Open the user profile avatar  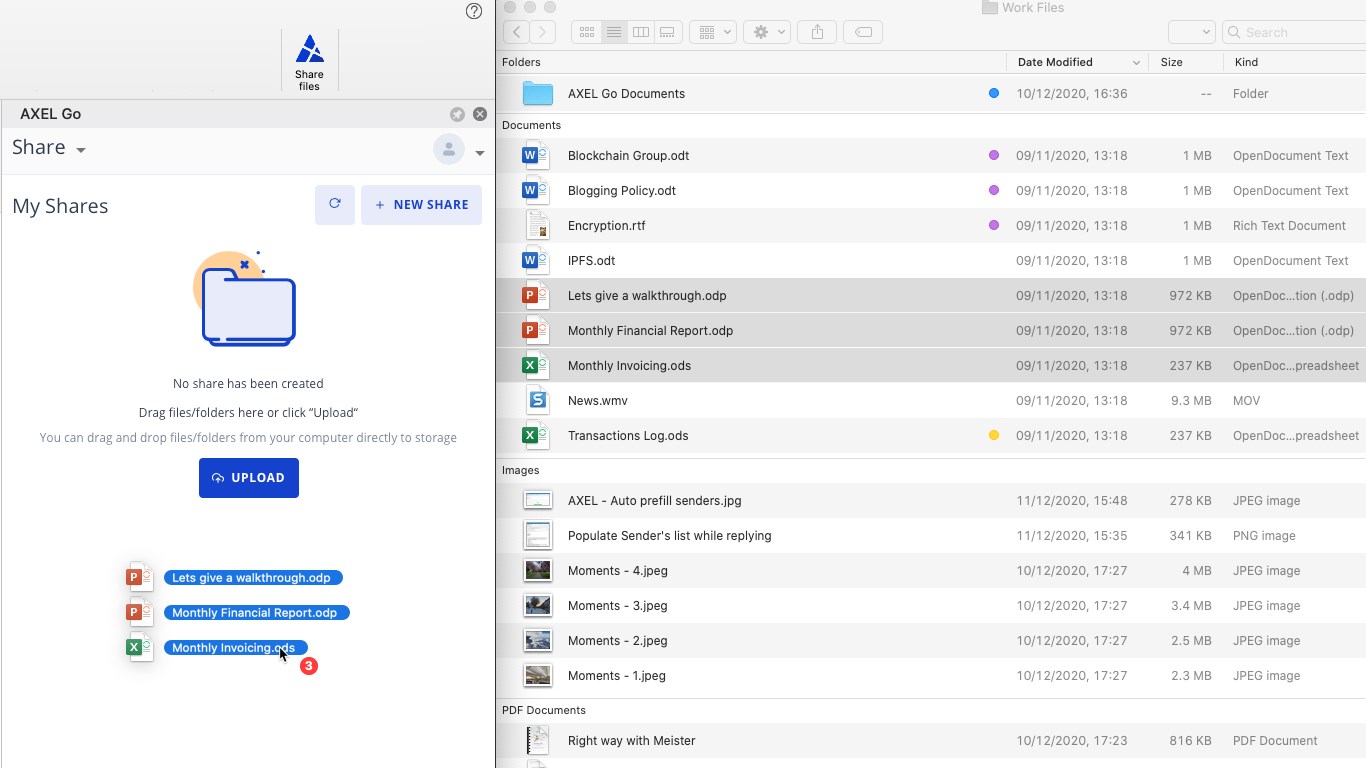(x=449, y=149)
